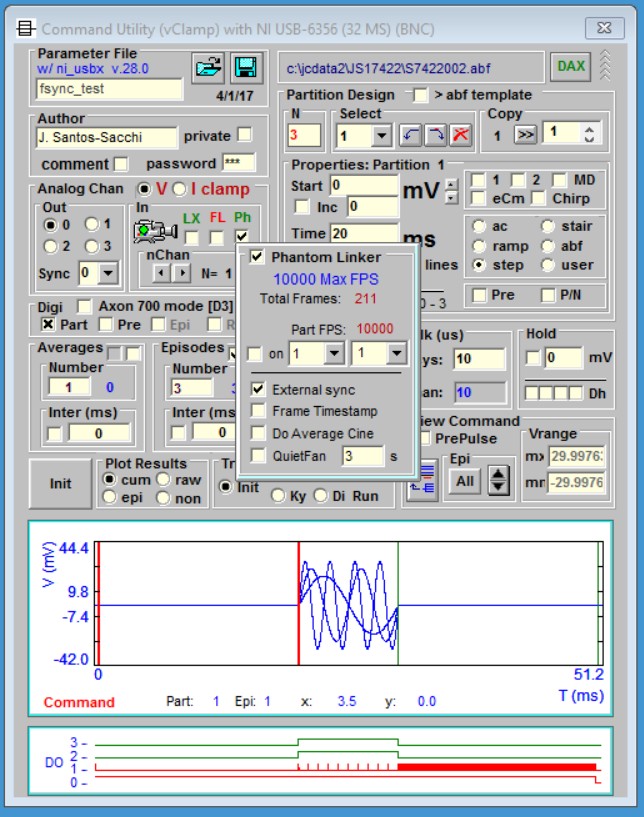Enable Do Average Cine checkbox
The height and width of the screenshot is (817, 644).
coord(257,433)
